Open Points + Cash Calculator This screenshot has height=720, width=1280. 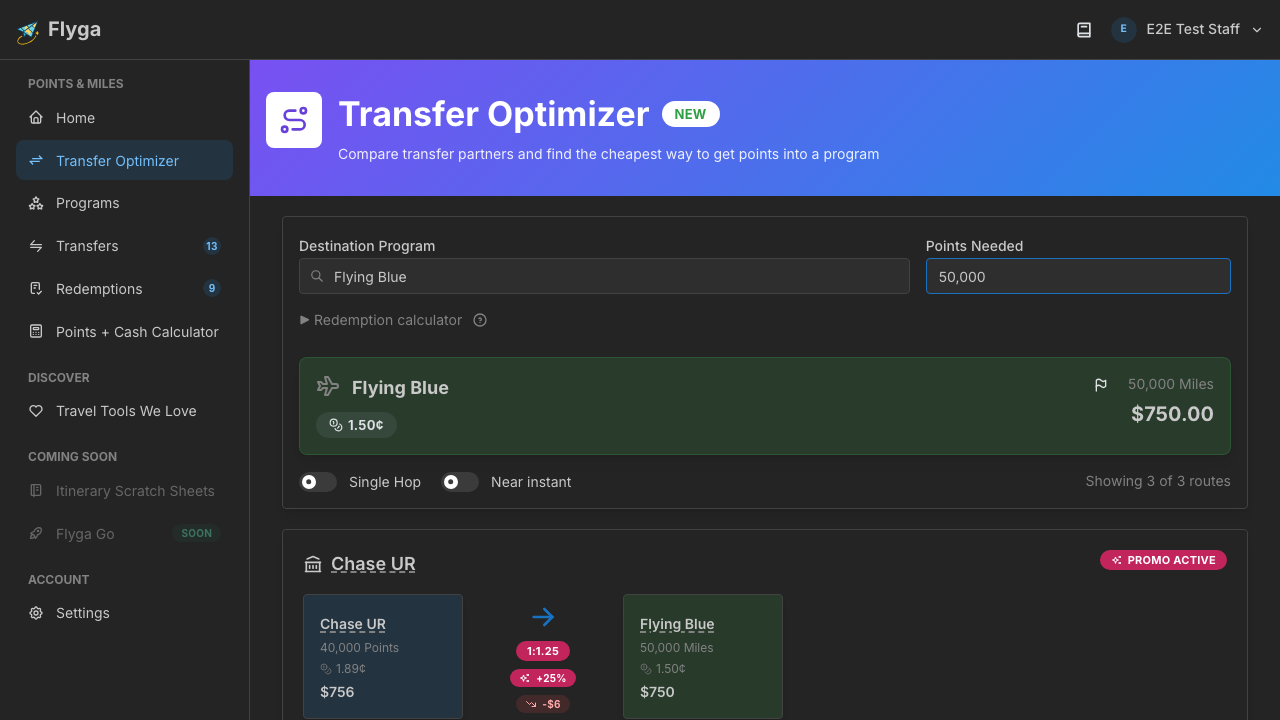[124, 332]
